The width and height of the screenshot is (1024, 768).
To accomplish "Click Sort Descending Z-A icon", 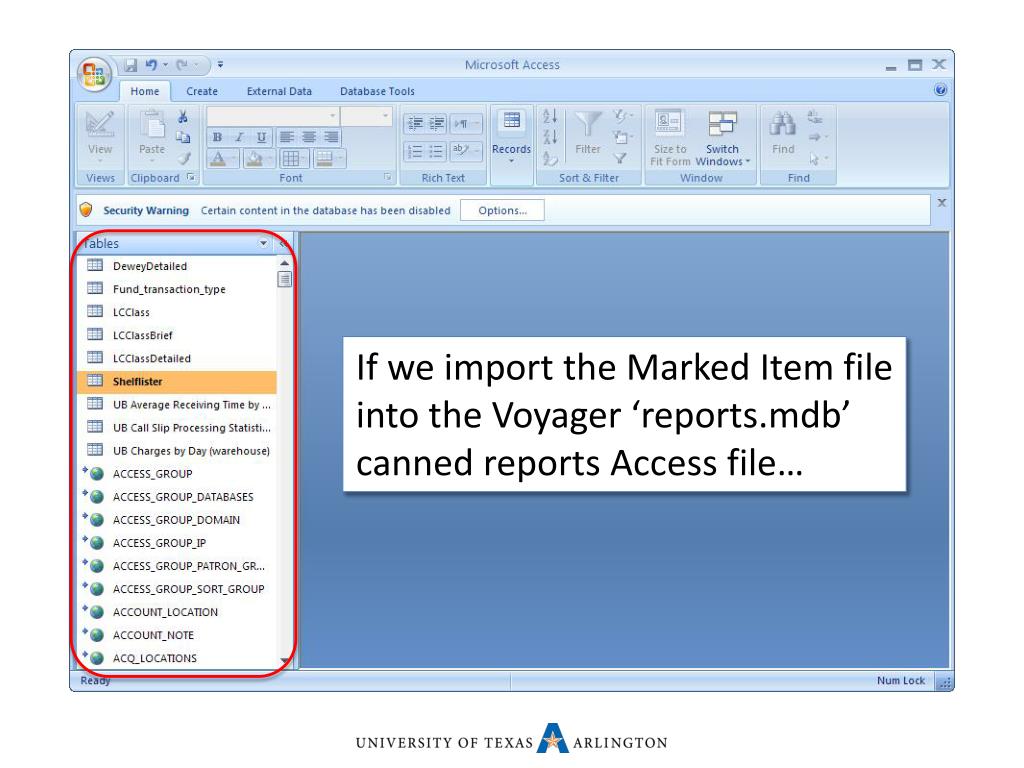I will point(550,137).
